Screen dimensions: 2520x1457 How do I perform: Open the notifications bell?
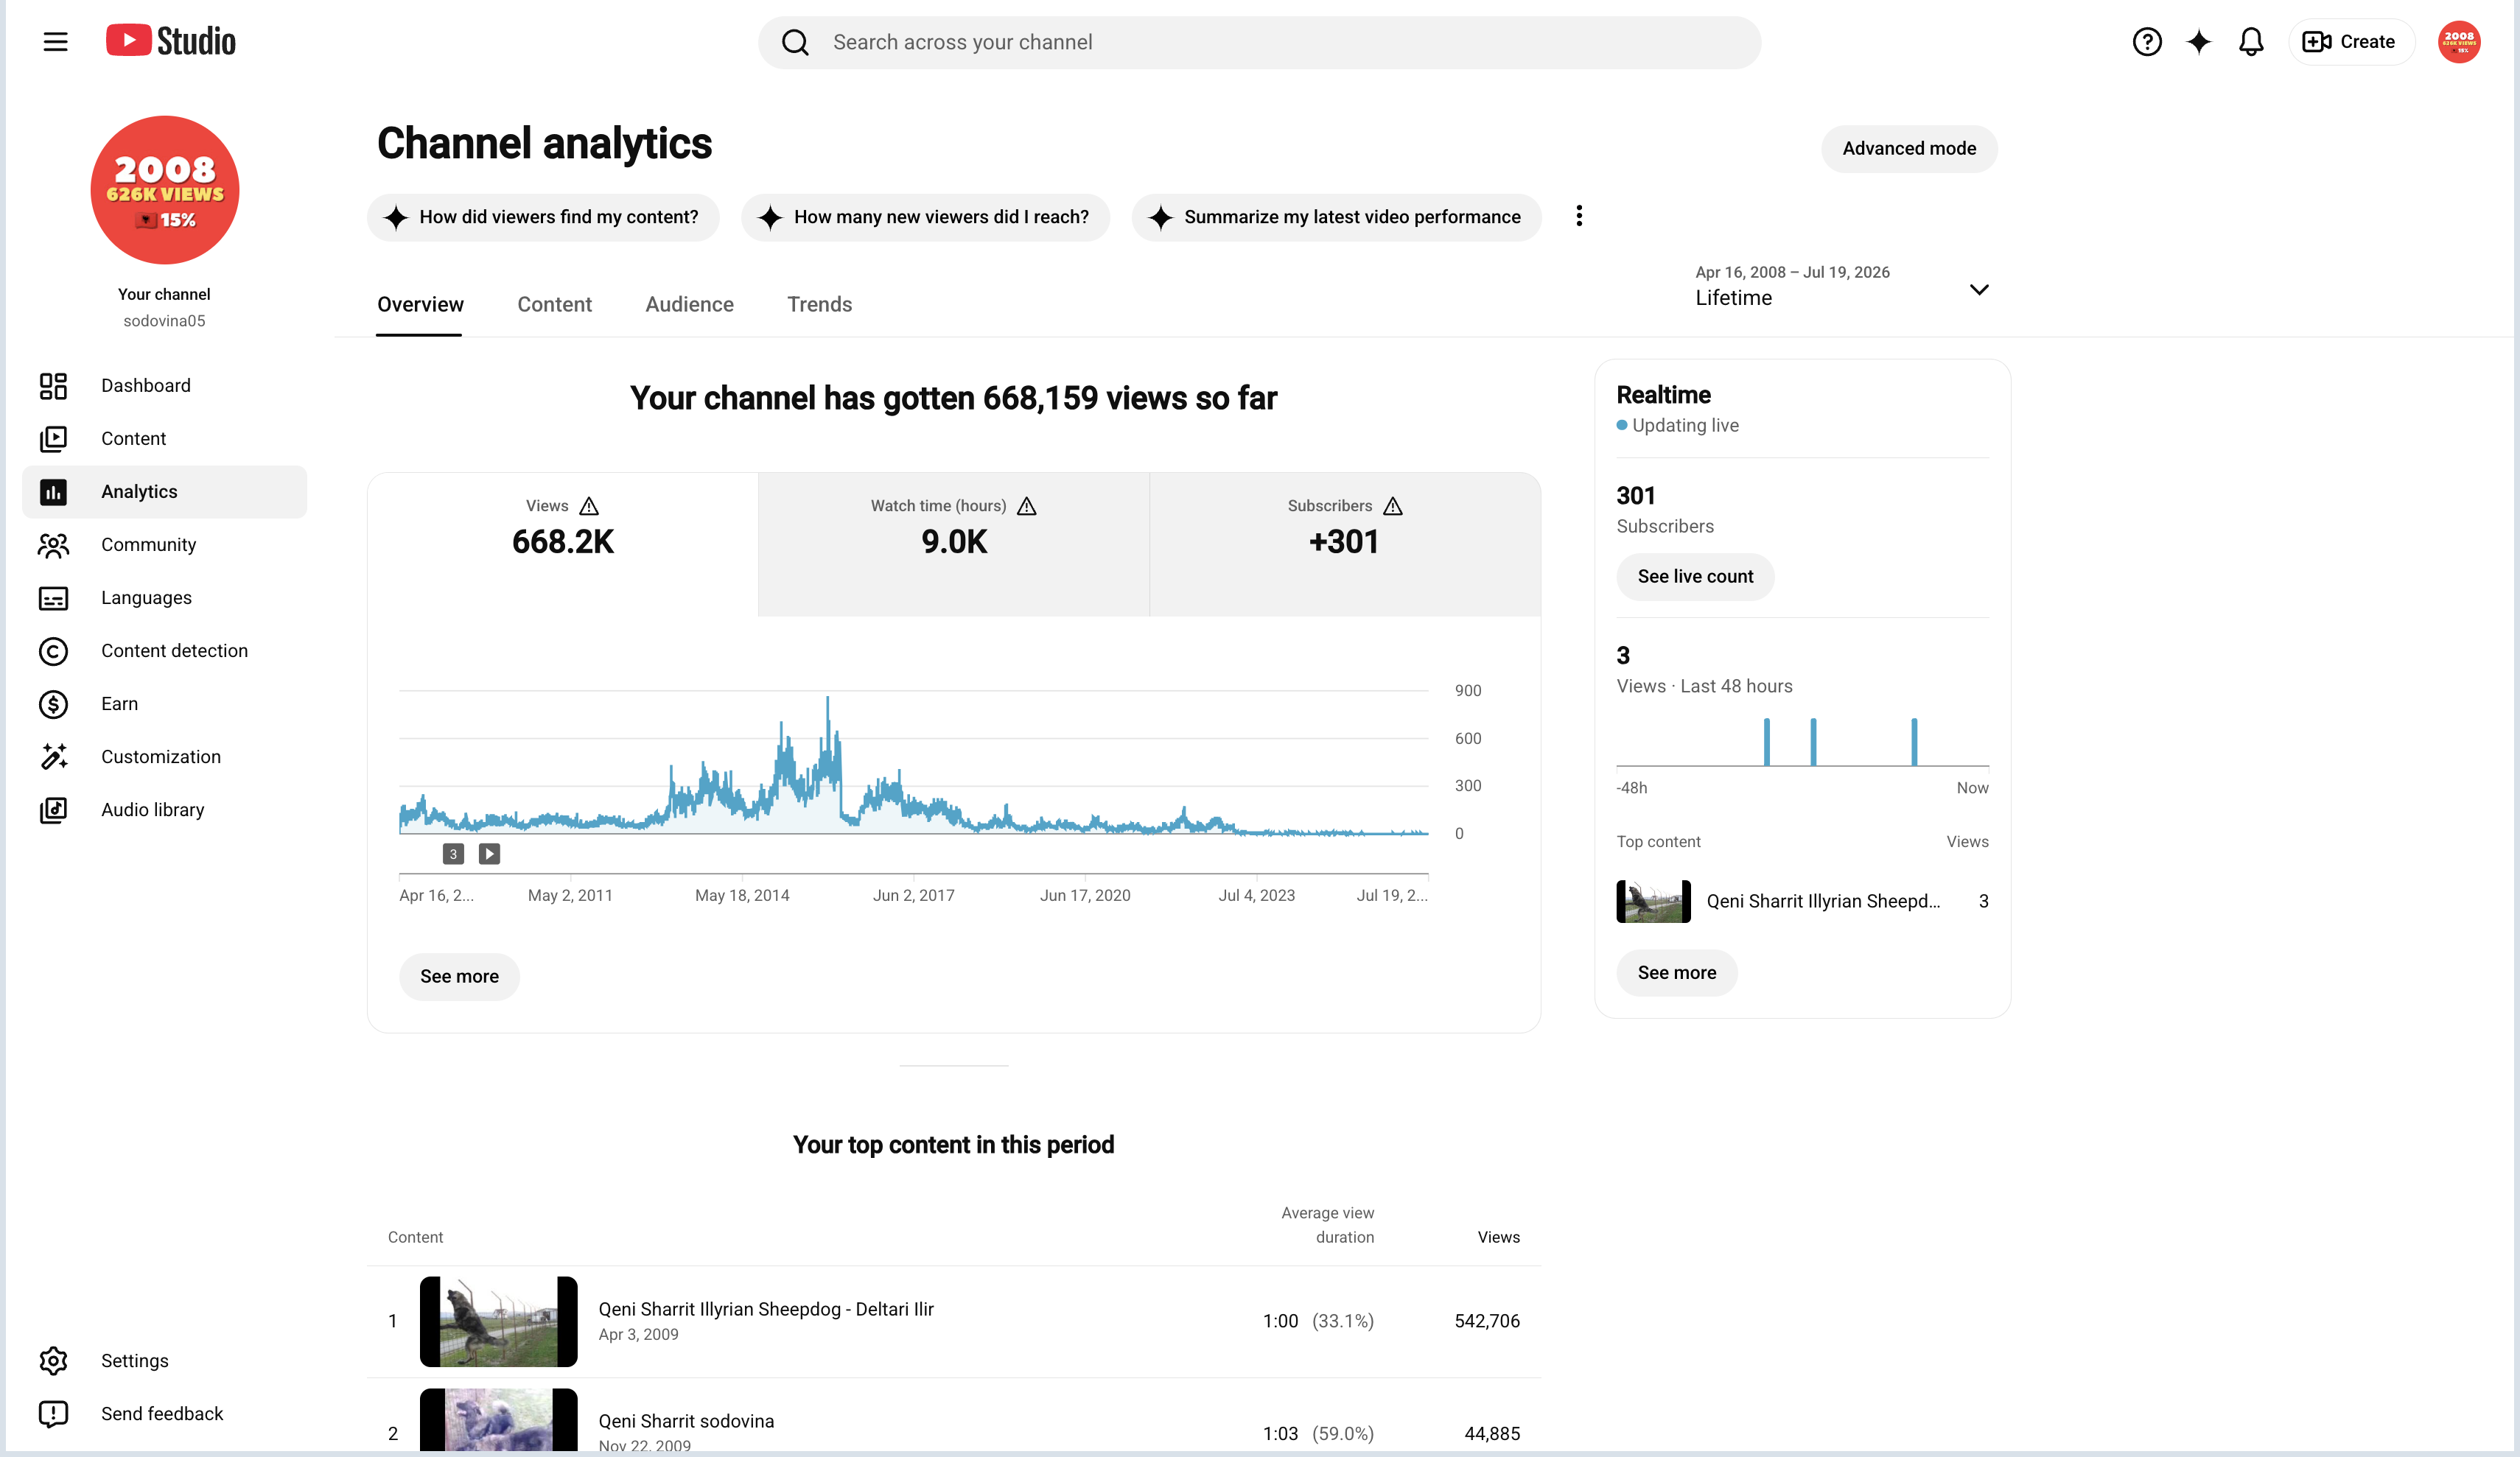2250,42
